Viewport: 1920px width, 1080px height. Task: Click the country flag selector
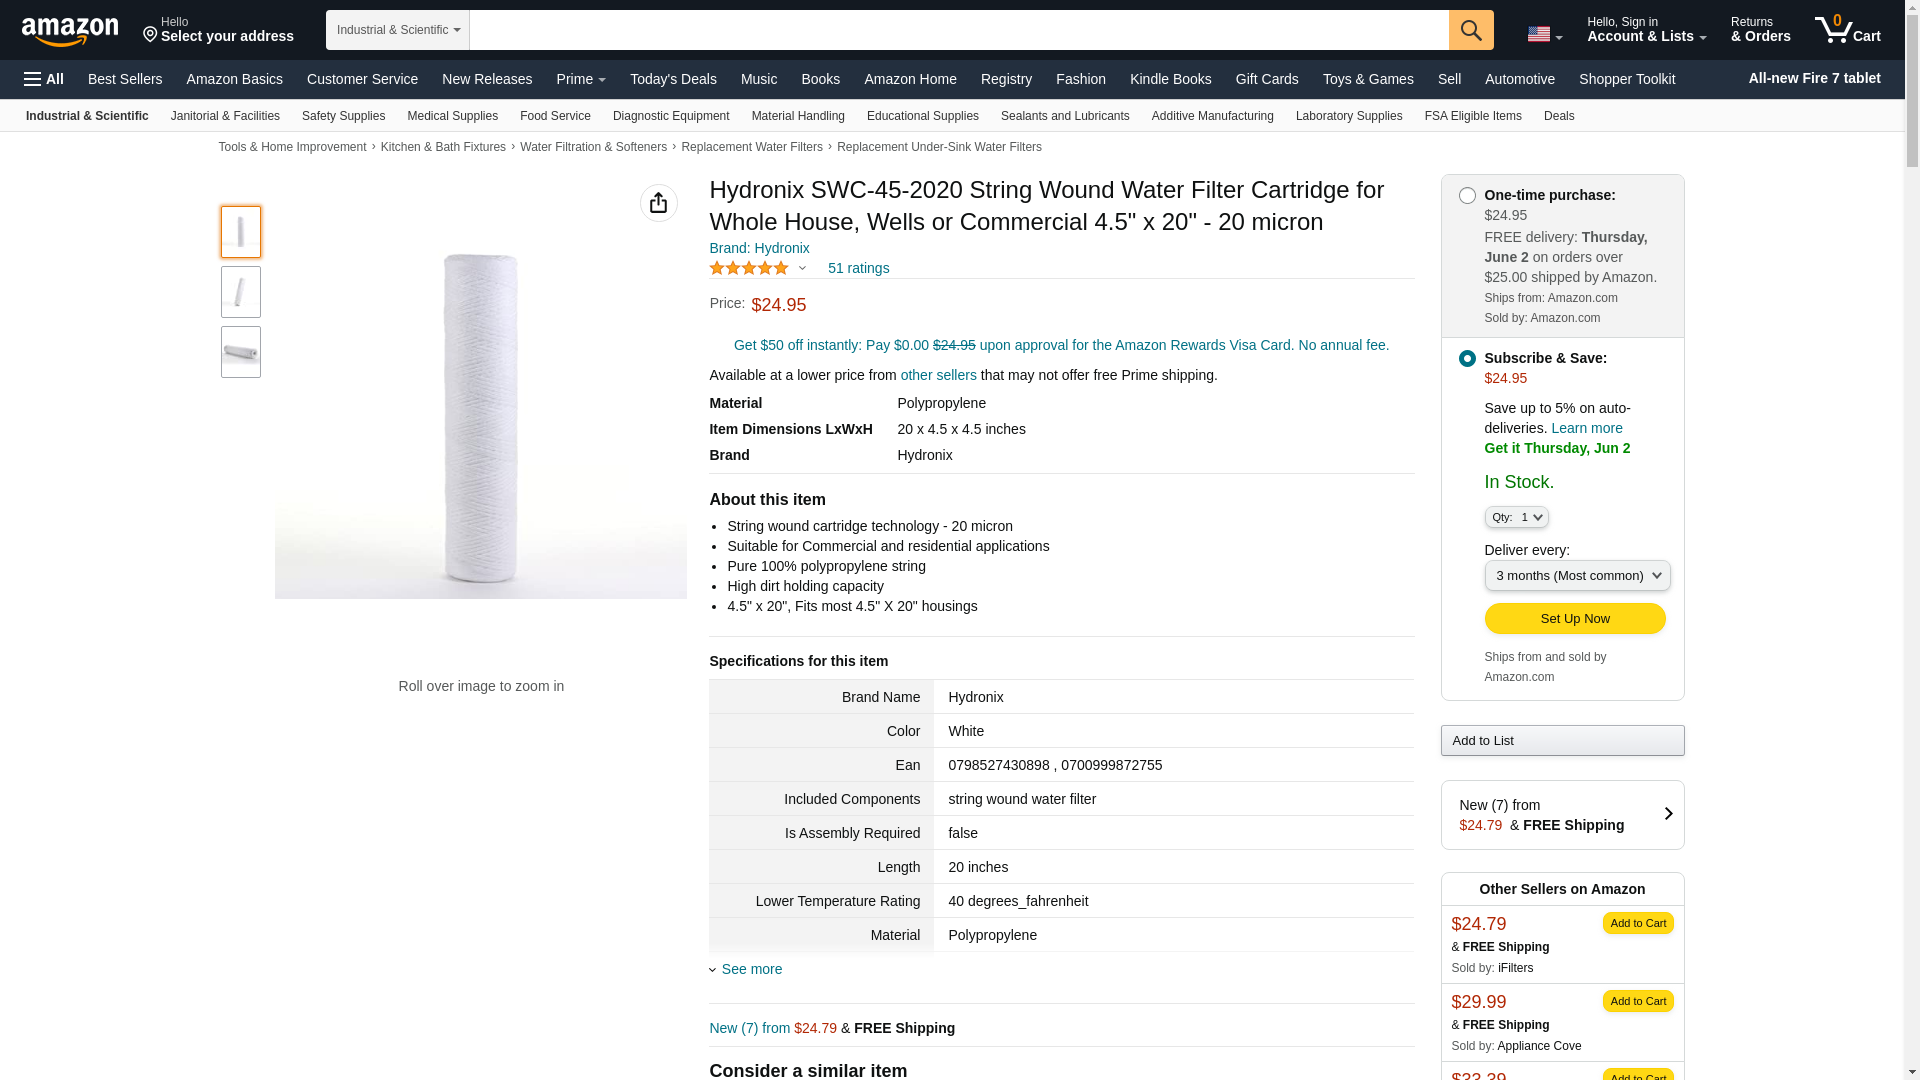click(x=1544, y=35)
